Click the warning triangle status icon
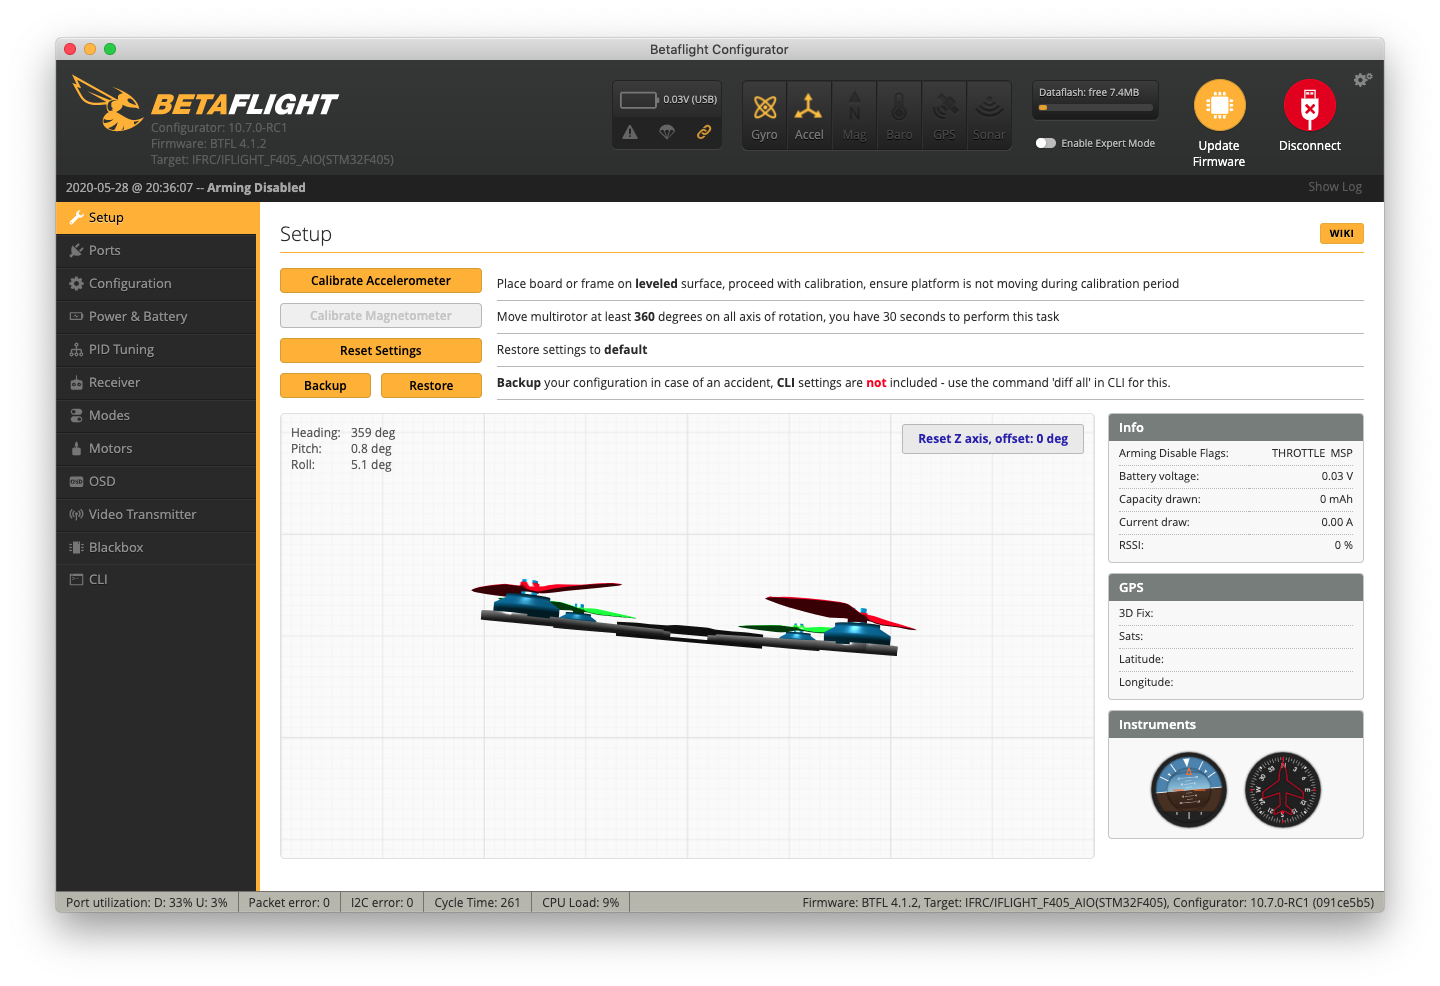 (630, 132)
